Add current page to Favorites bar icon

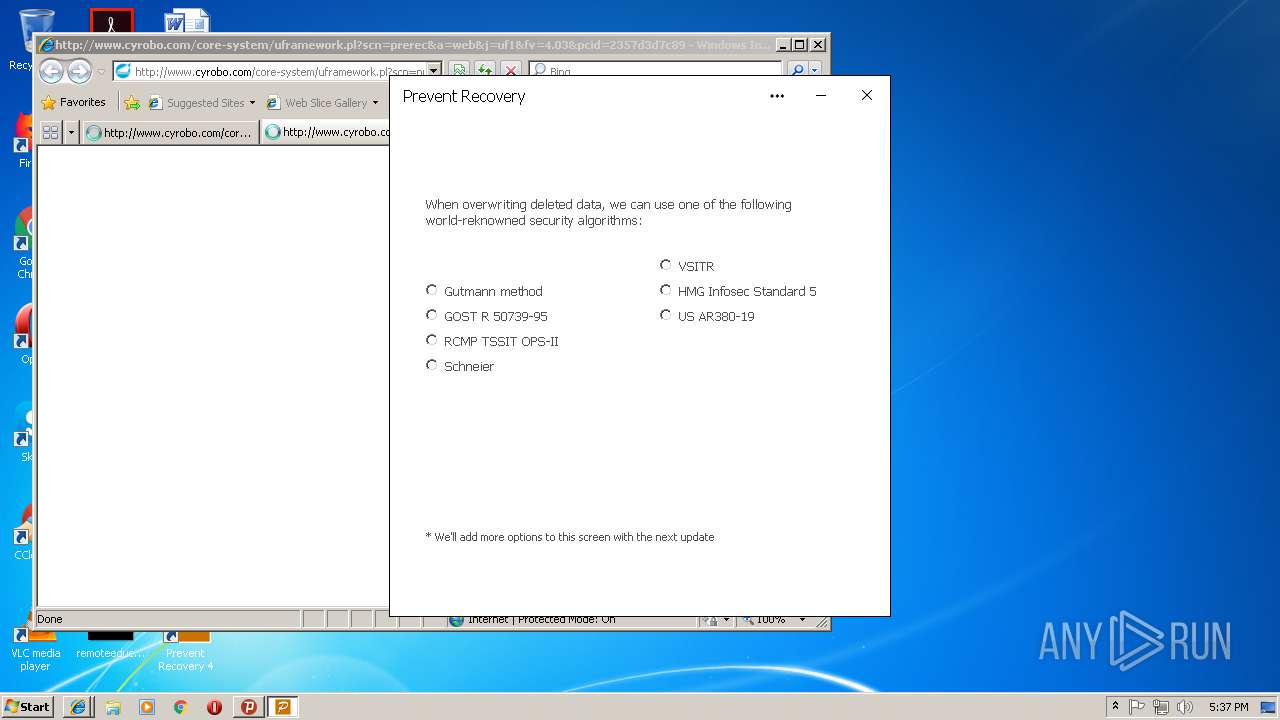point(132,102)
